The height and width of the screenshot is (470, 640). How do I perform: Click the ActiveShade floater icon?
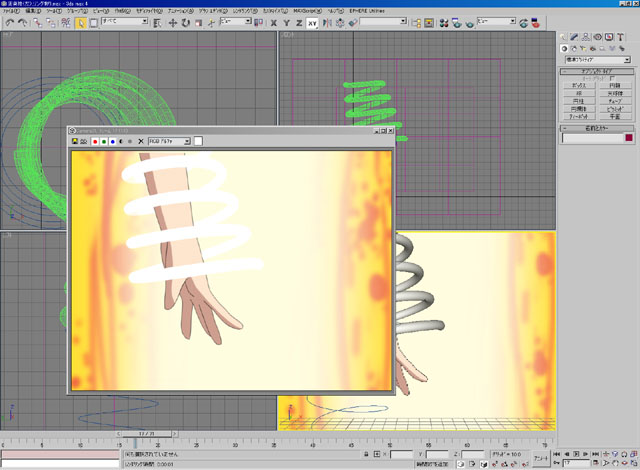pyautogui.click(x=536, y=23)
